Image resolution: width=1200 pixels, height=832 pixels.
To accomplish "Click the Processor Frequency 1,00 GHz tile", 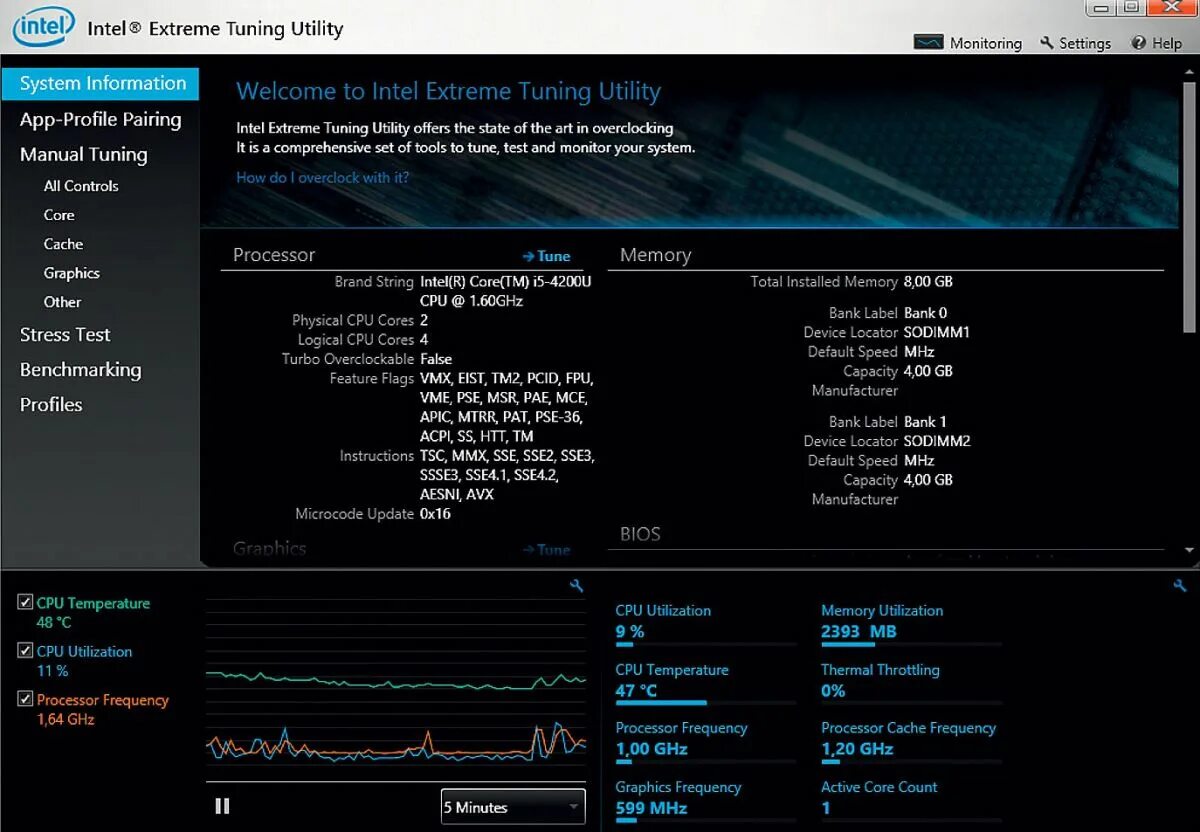I will pyautogui.click(x=705, y=741).
